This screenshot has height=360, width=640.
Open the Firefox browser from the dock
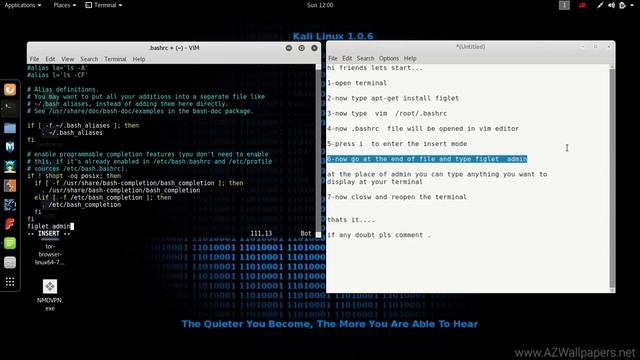(x=10, y=89)
